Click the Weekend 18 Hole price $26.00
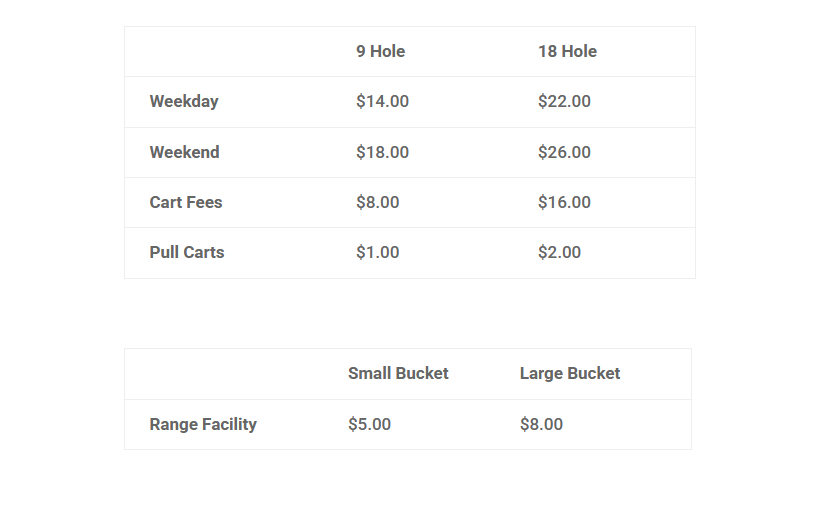This screenshot has height=525, width=832. tap(564, 153)
